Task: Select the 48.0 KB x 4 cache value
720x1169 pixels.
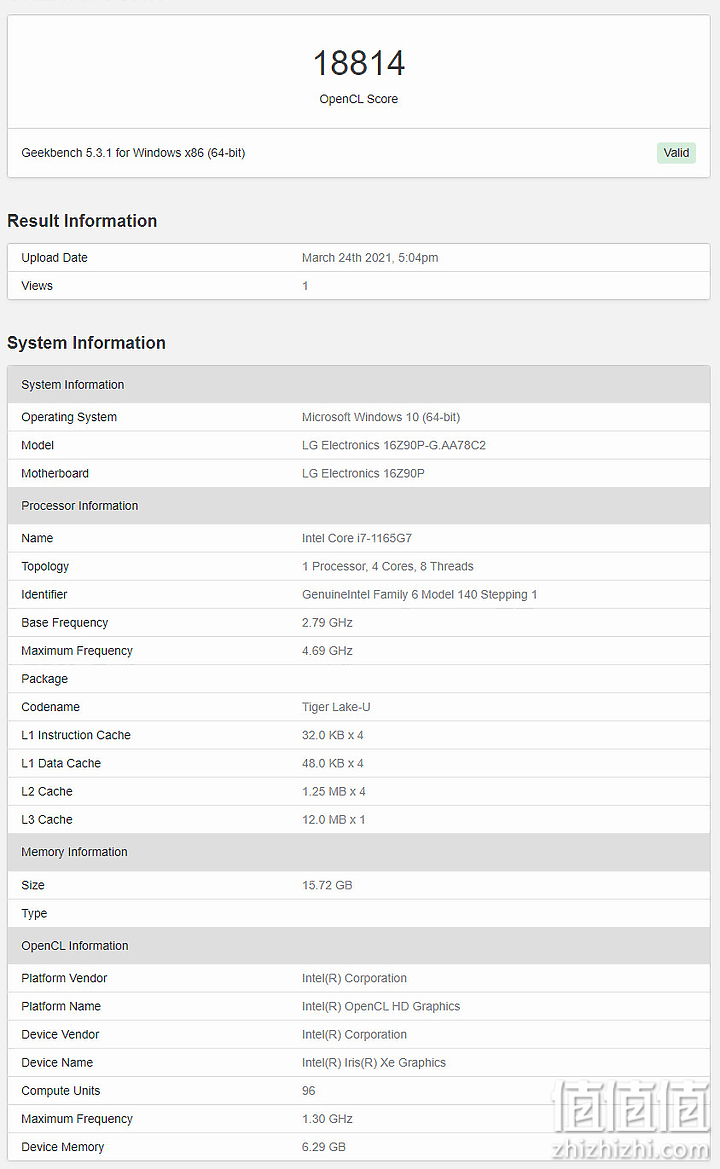Action: [x=332, y=764]
